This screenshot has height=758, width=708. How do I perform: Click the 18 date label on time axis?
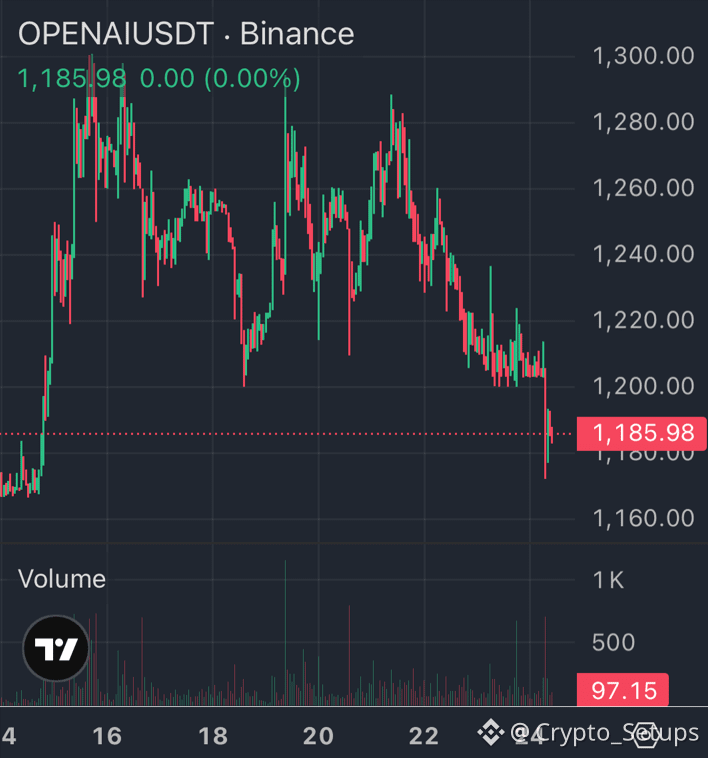coord(213,736)
